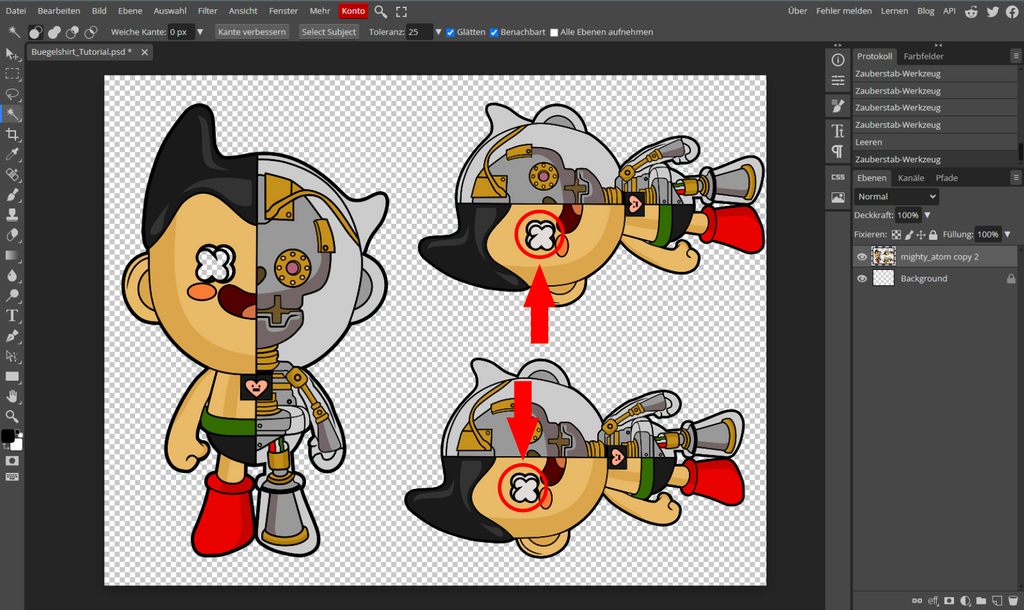Click the Kante verbessern button

click(251, 32)
